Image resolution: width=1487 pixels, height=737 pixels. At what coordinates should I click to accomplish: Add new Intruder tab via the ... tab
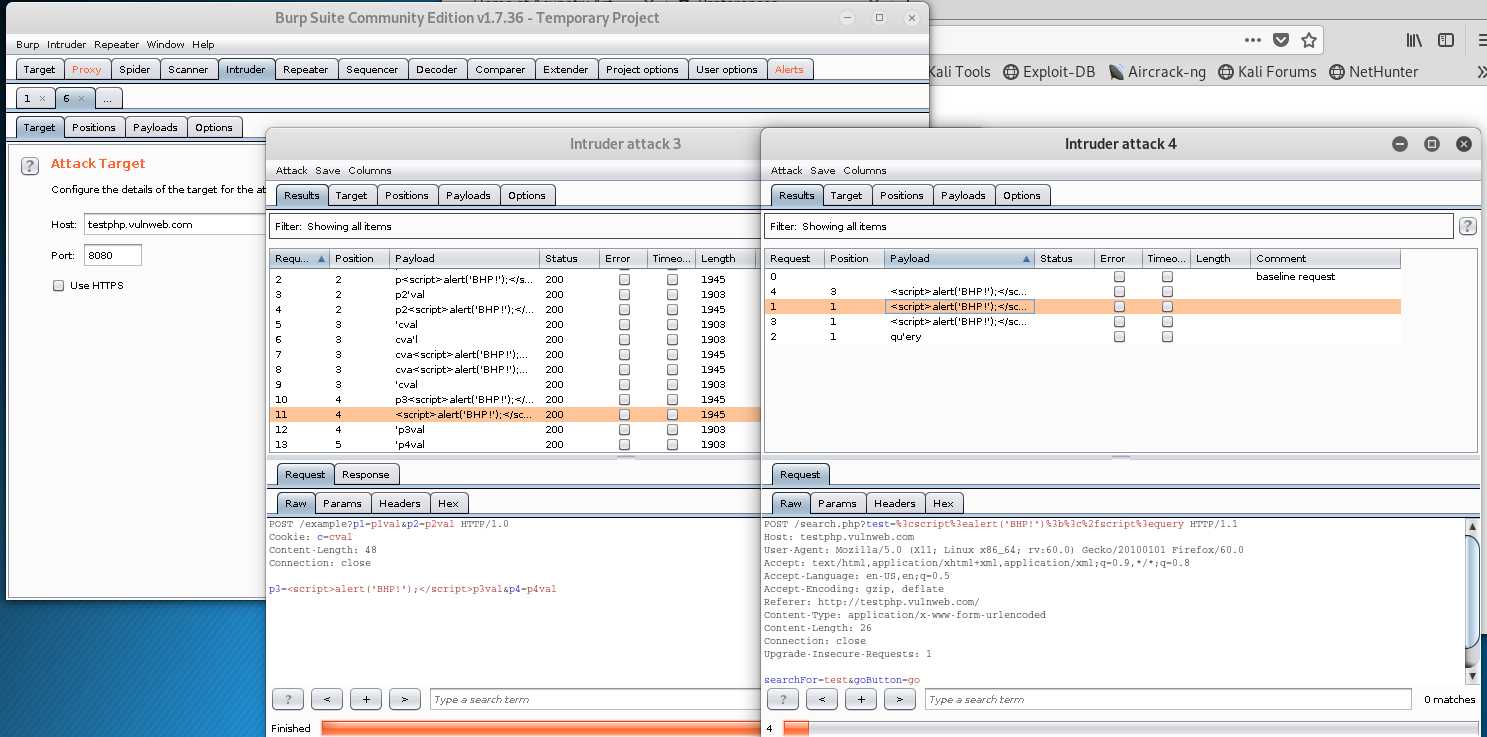tap(108, 99)
